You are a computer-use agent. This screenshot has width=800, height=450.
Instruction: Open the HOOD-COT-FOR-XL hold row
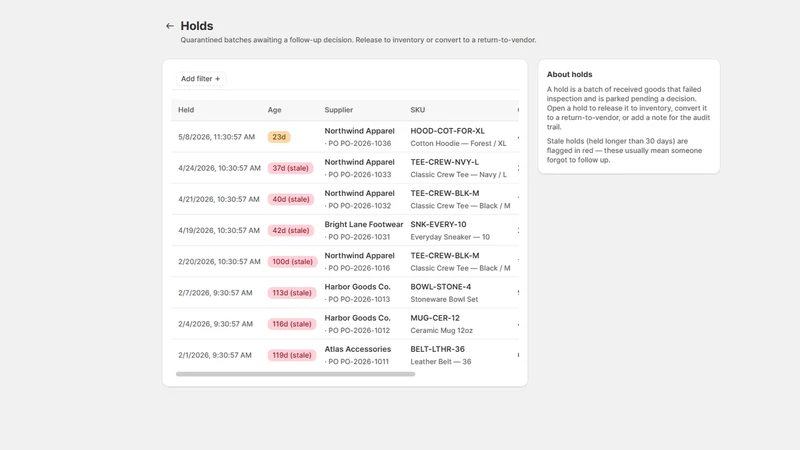click(x=345, y=137)
